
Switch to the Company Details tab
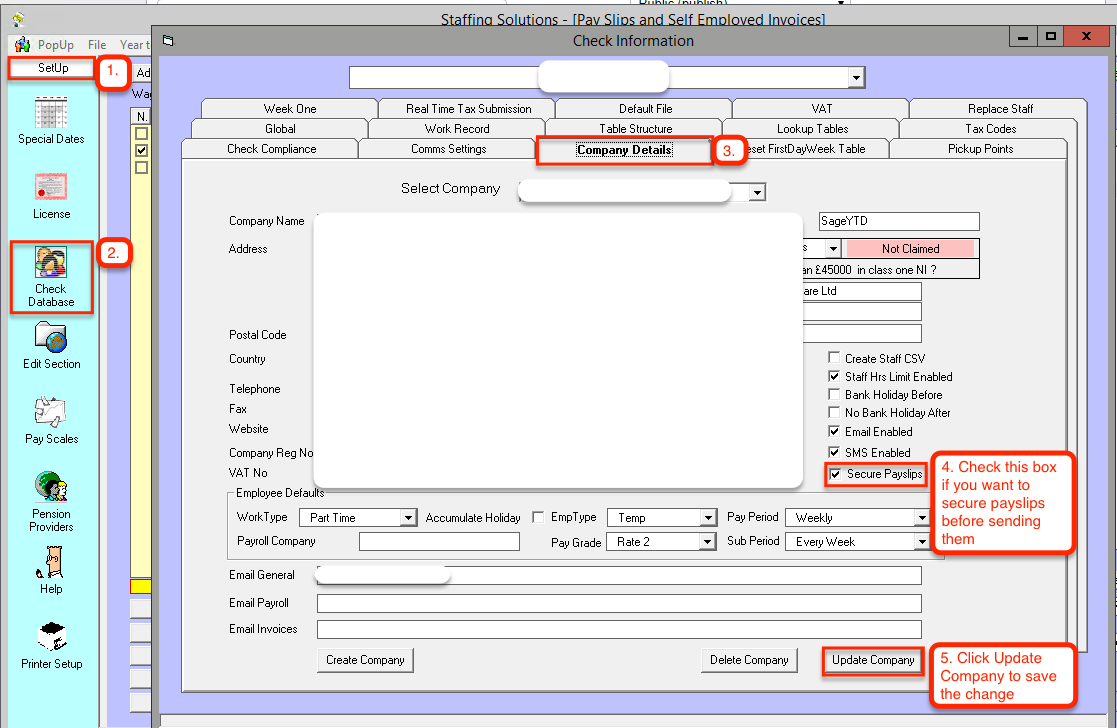click(x=624, y=150)
